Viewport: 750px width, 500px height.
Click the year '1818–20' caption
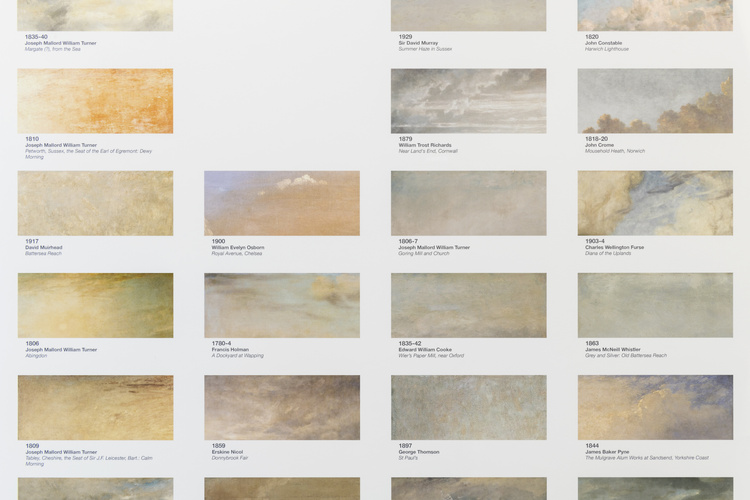click(596, 139)
